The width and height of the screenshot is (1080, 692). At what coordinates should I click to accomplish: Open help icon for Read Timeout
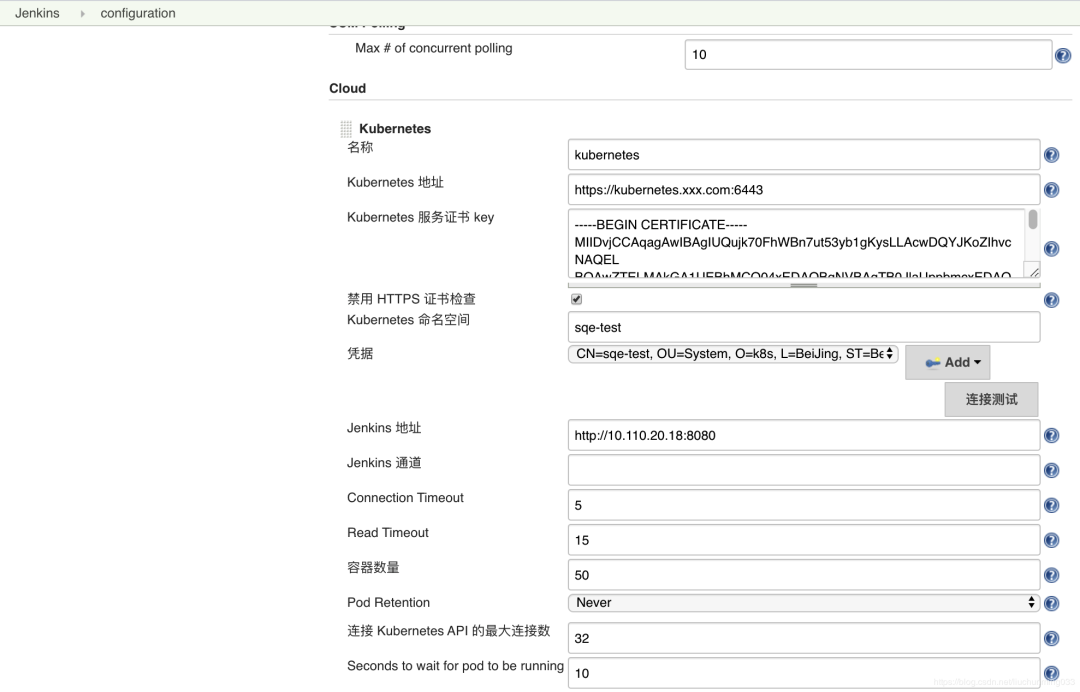[x=1051, y=541]
